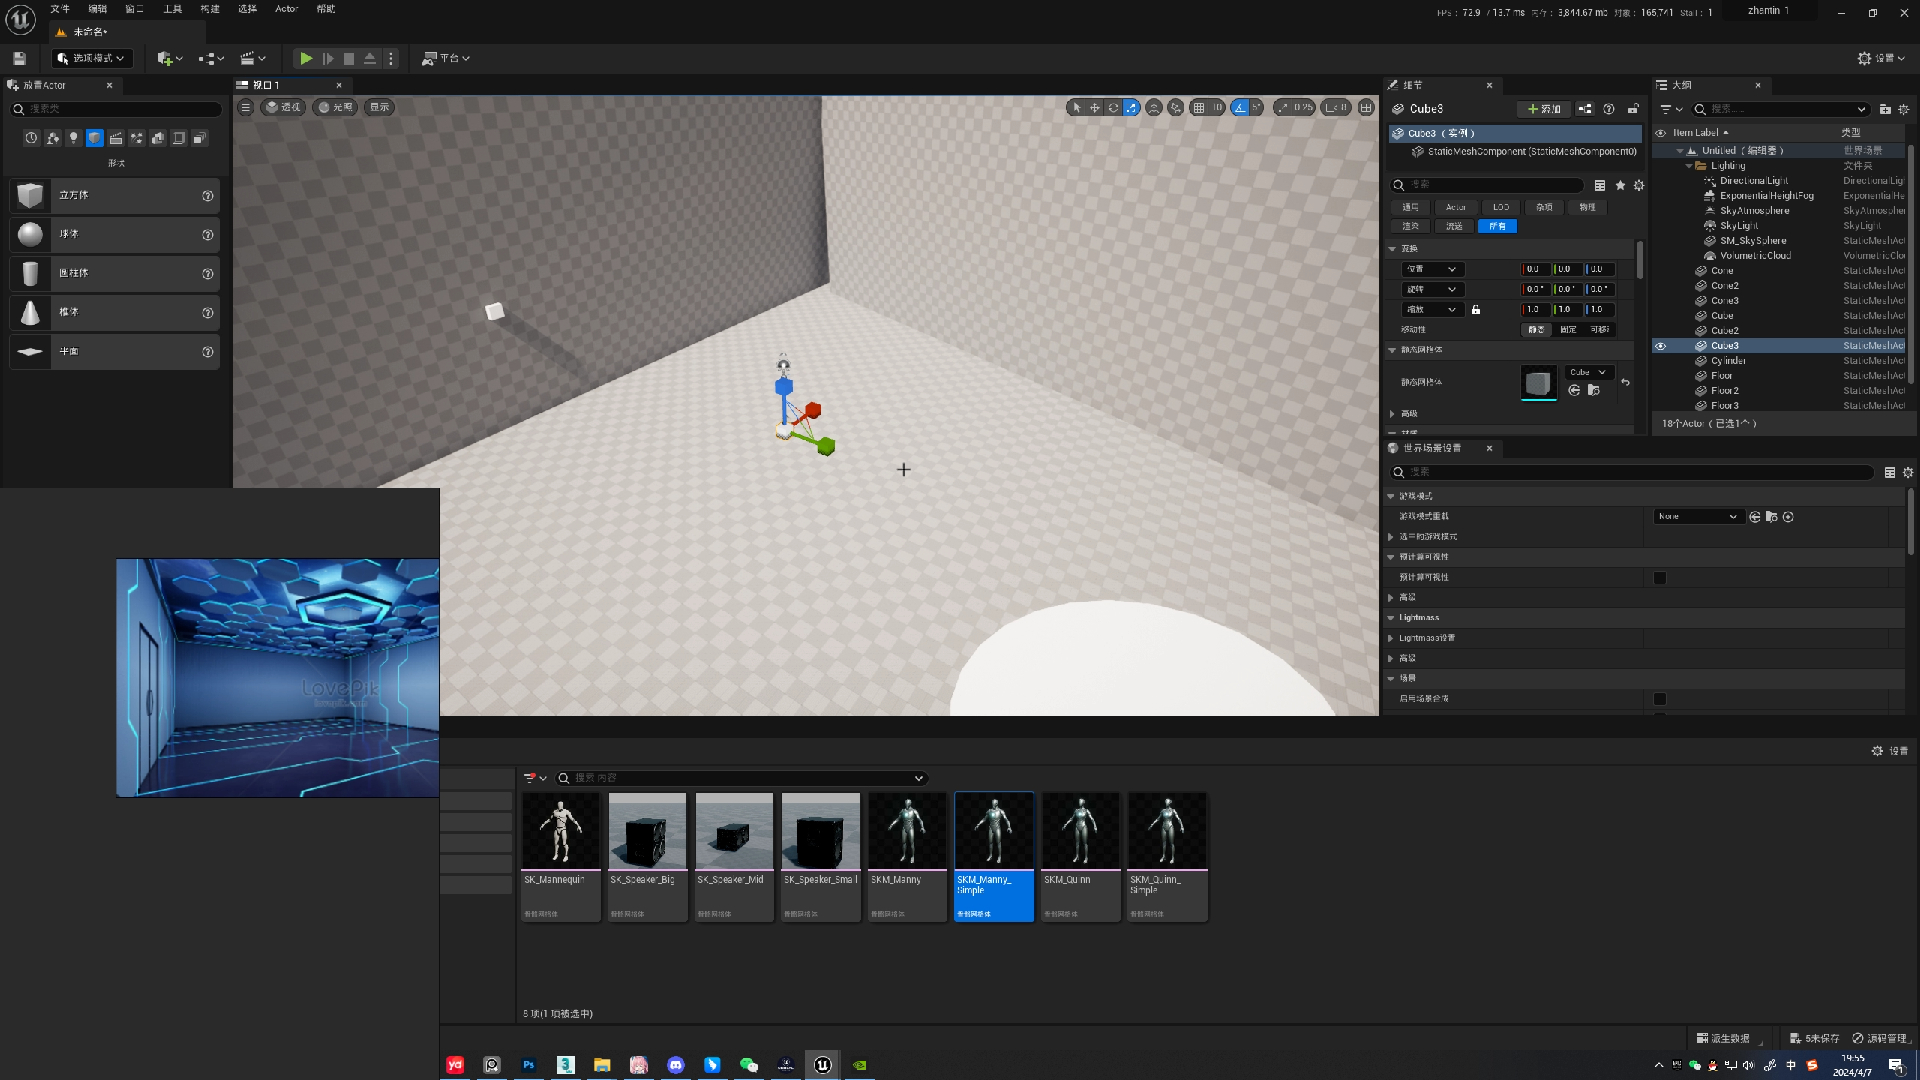
Task: Save the current level with the disk icon
Action: click(19, 58)
